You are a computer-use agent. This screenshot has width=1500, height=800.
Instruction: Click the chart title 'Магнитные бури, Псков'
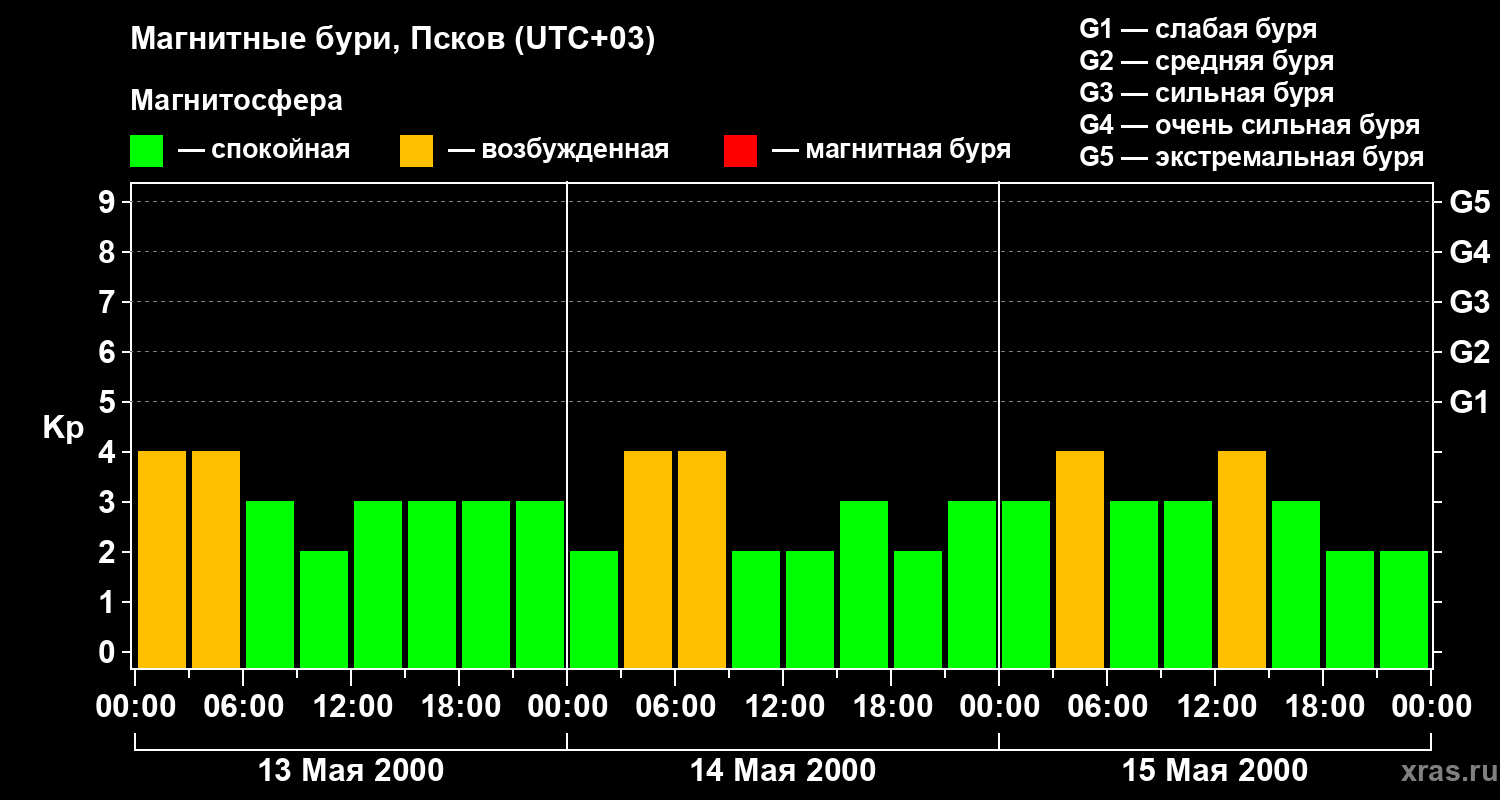tap(392, 40)
